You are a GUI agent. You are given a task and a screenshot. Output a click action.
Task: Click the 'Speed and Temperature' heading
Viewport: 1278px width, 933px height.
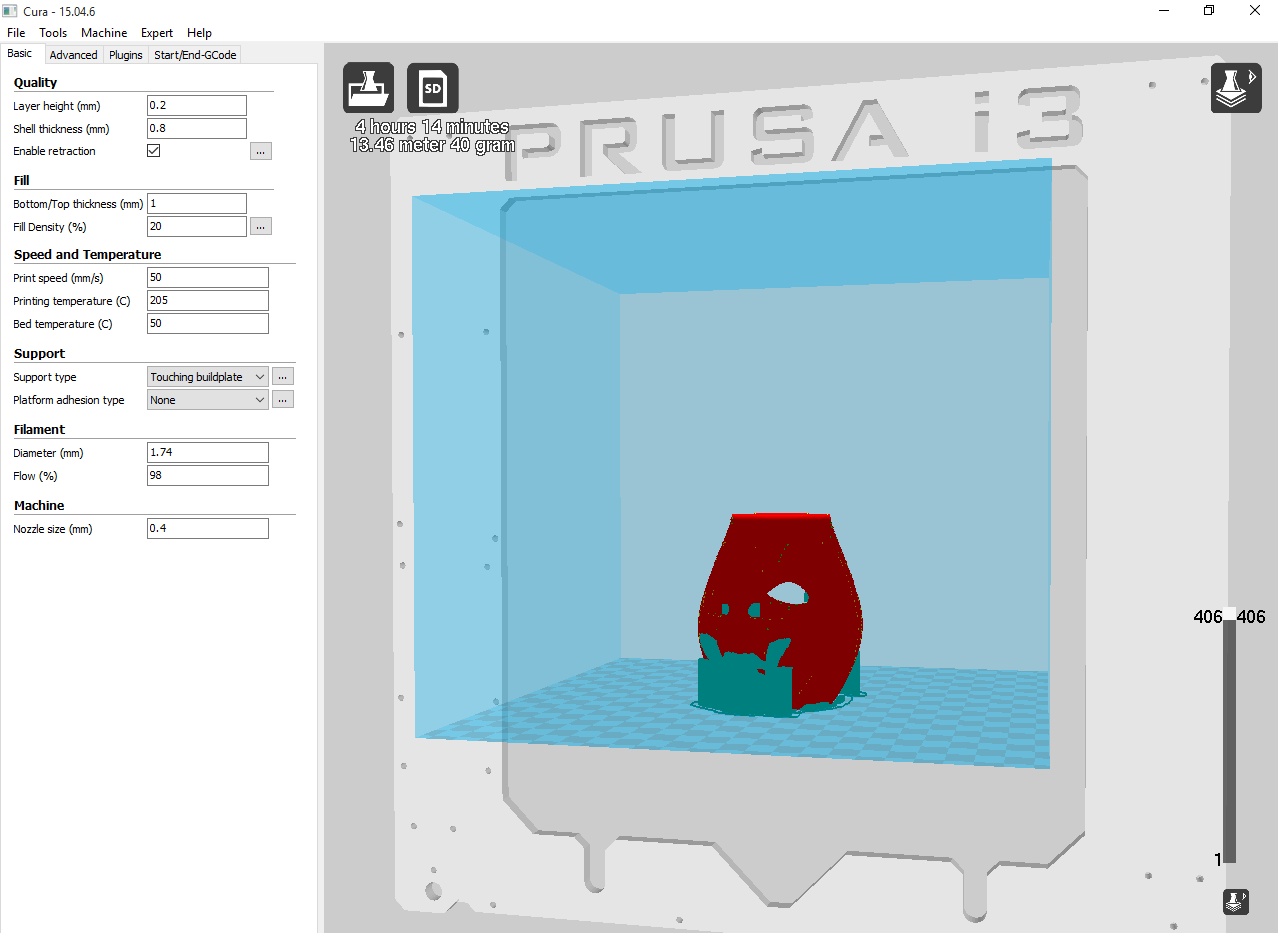87,254
